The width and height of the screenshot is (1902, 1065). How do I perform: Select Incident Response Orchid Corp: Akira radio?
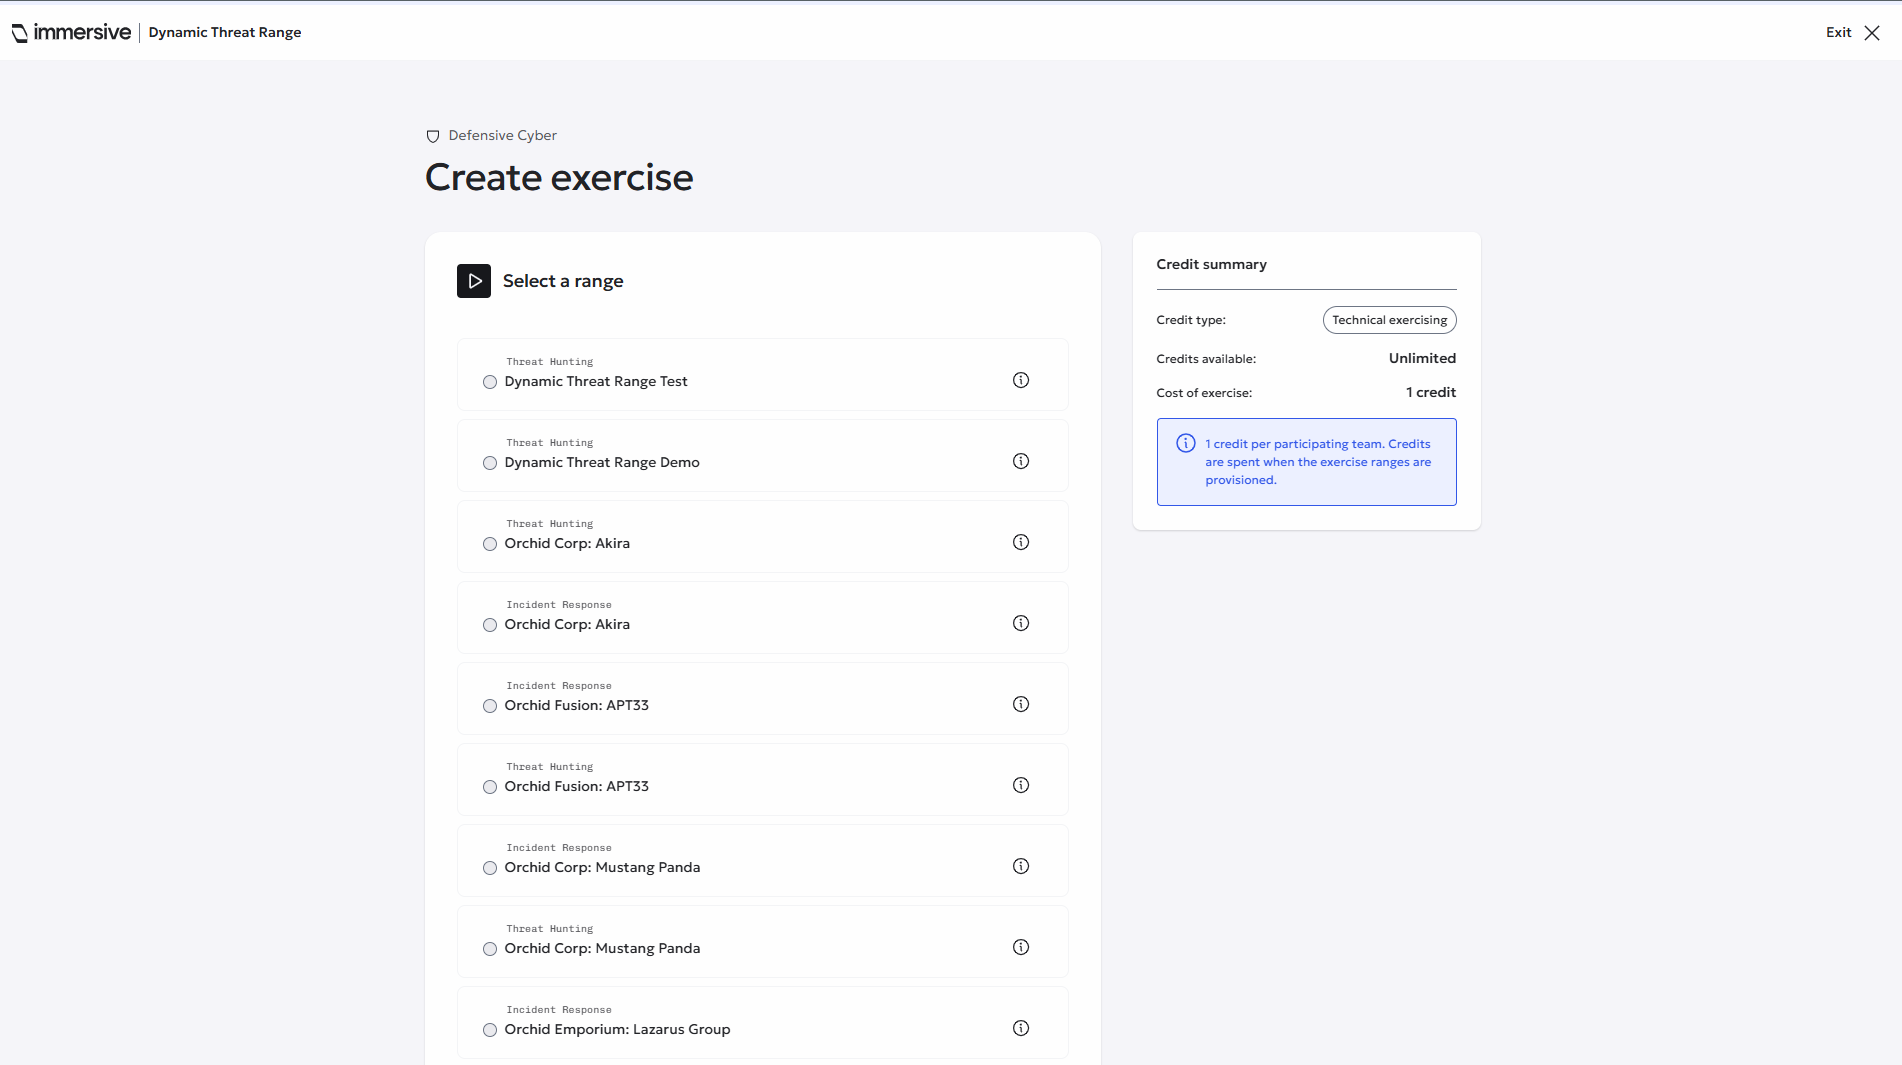click(x=490, y=625)
